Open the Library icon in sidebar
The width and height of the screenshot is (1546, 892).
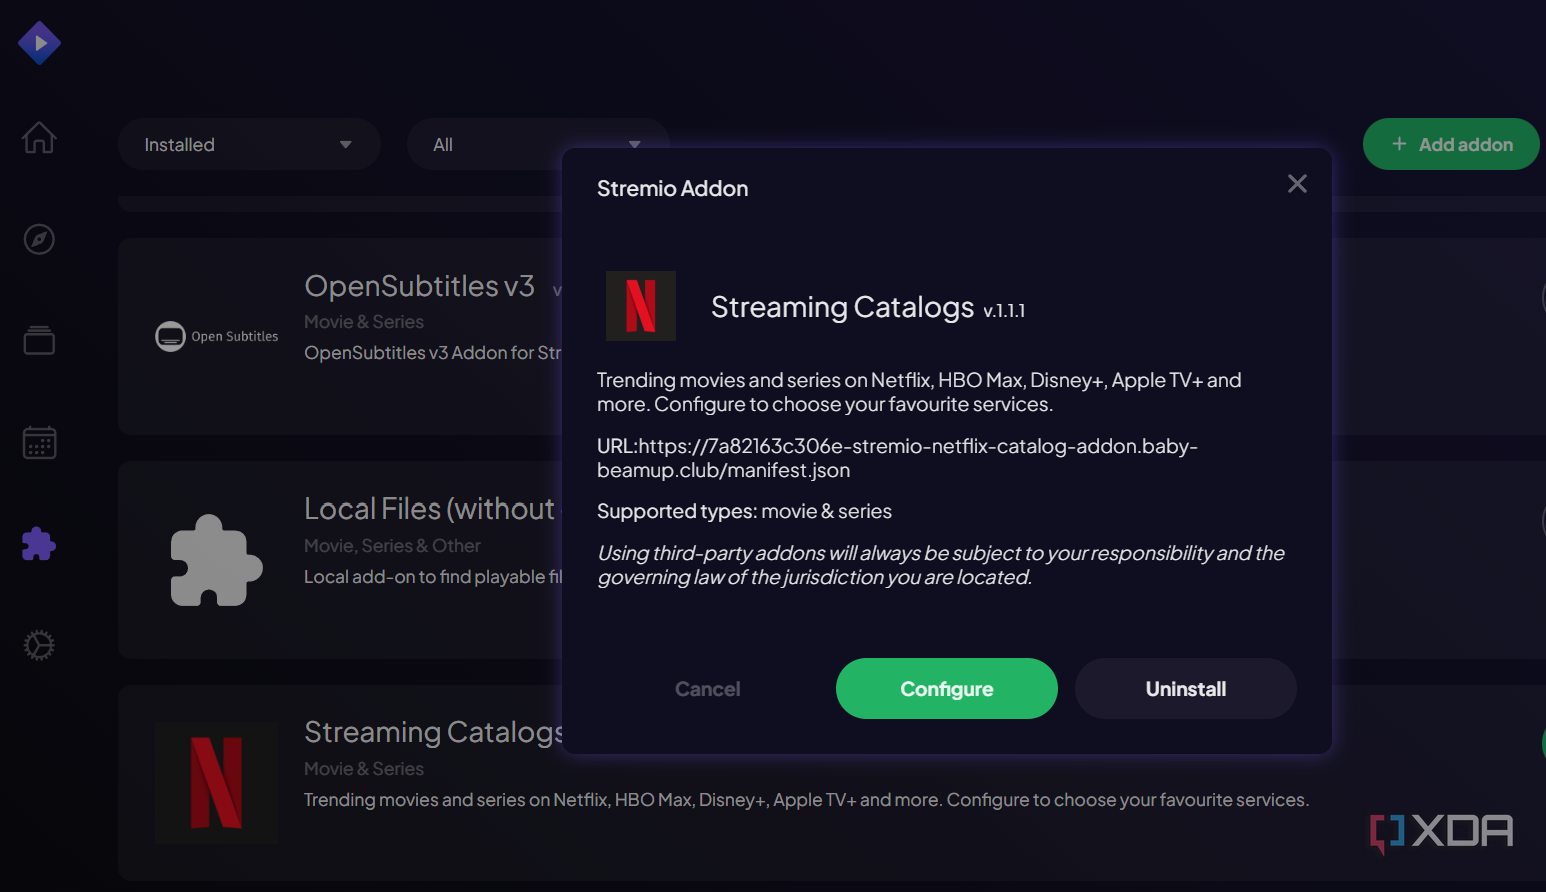[x=39, y=340]
